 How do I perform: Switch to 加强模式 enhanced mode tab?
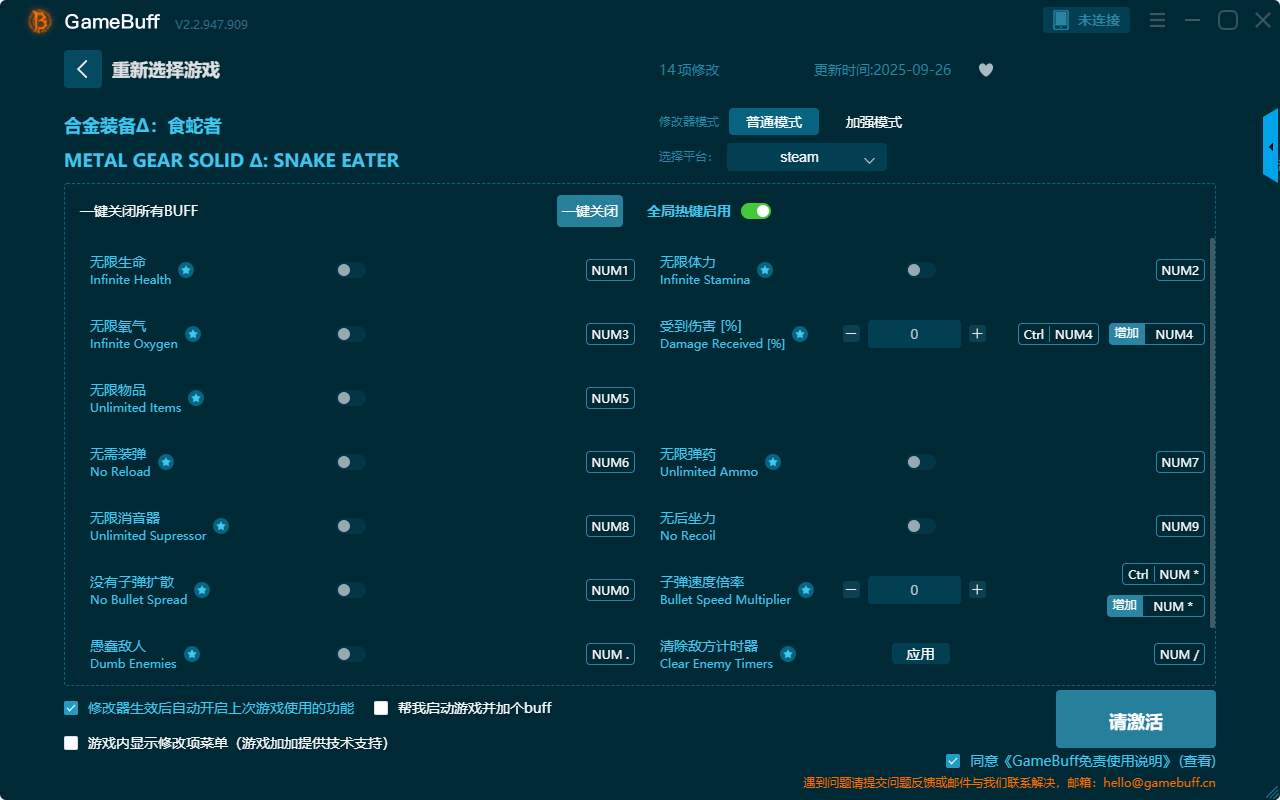coord(873,122)
